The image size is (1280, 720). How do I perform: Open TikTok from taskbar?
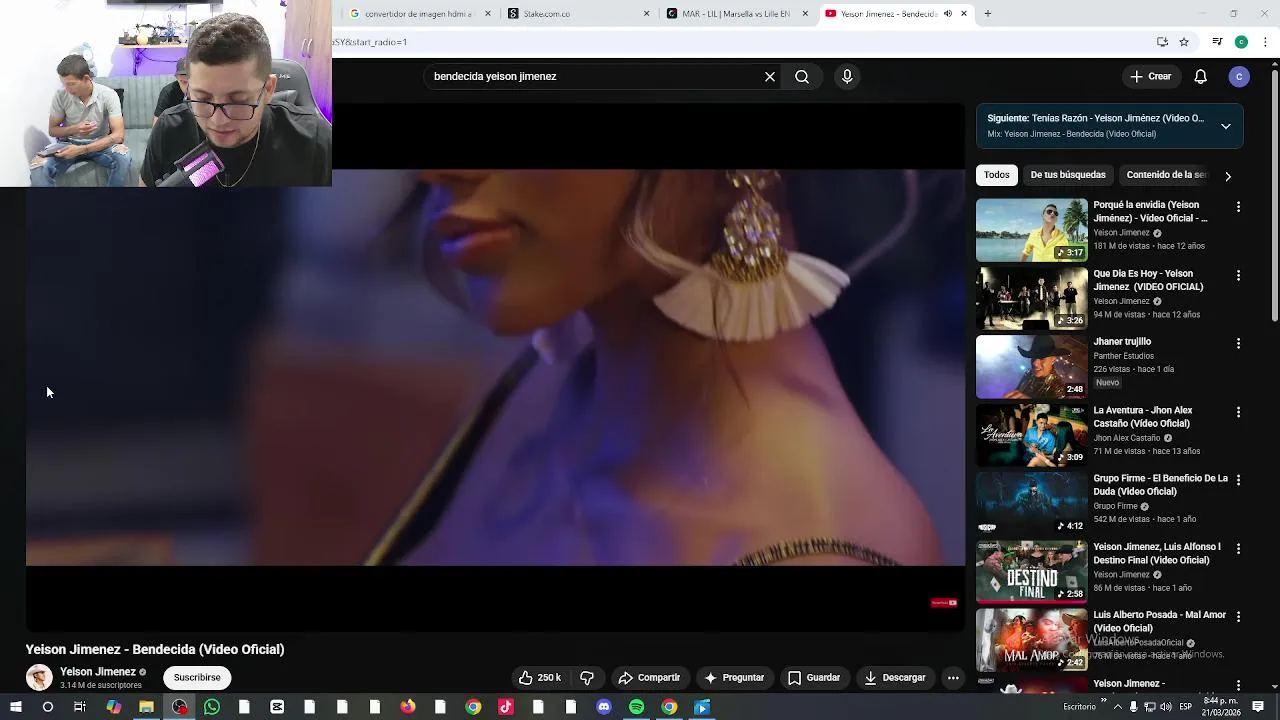[506, 707]
